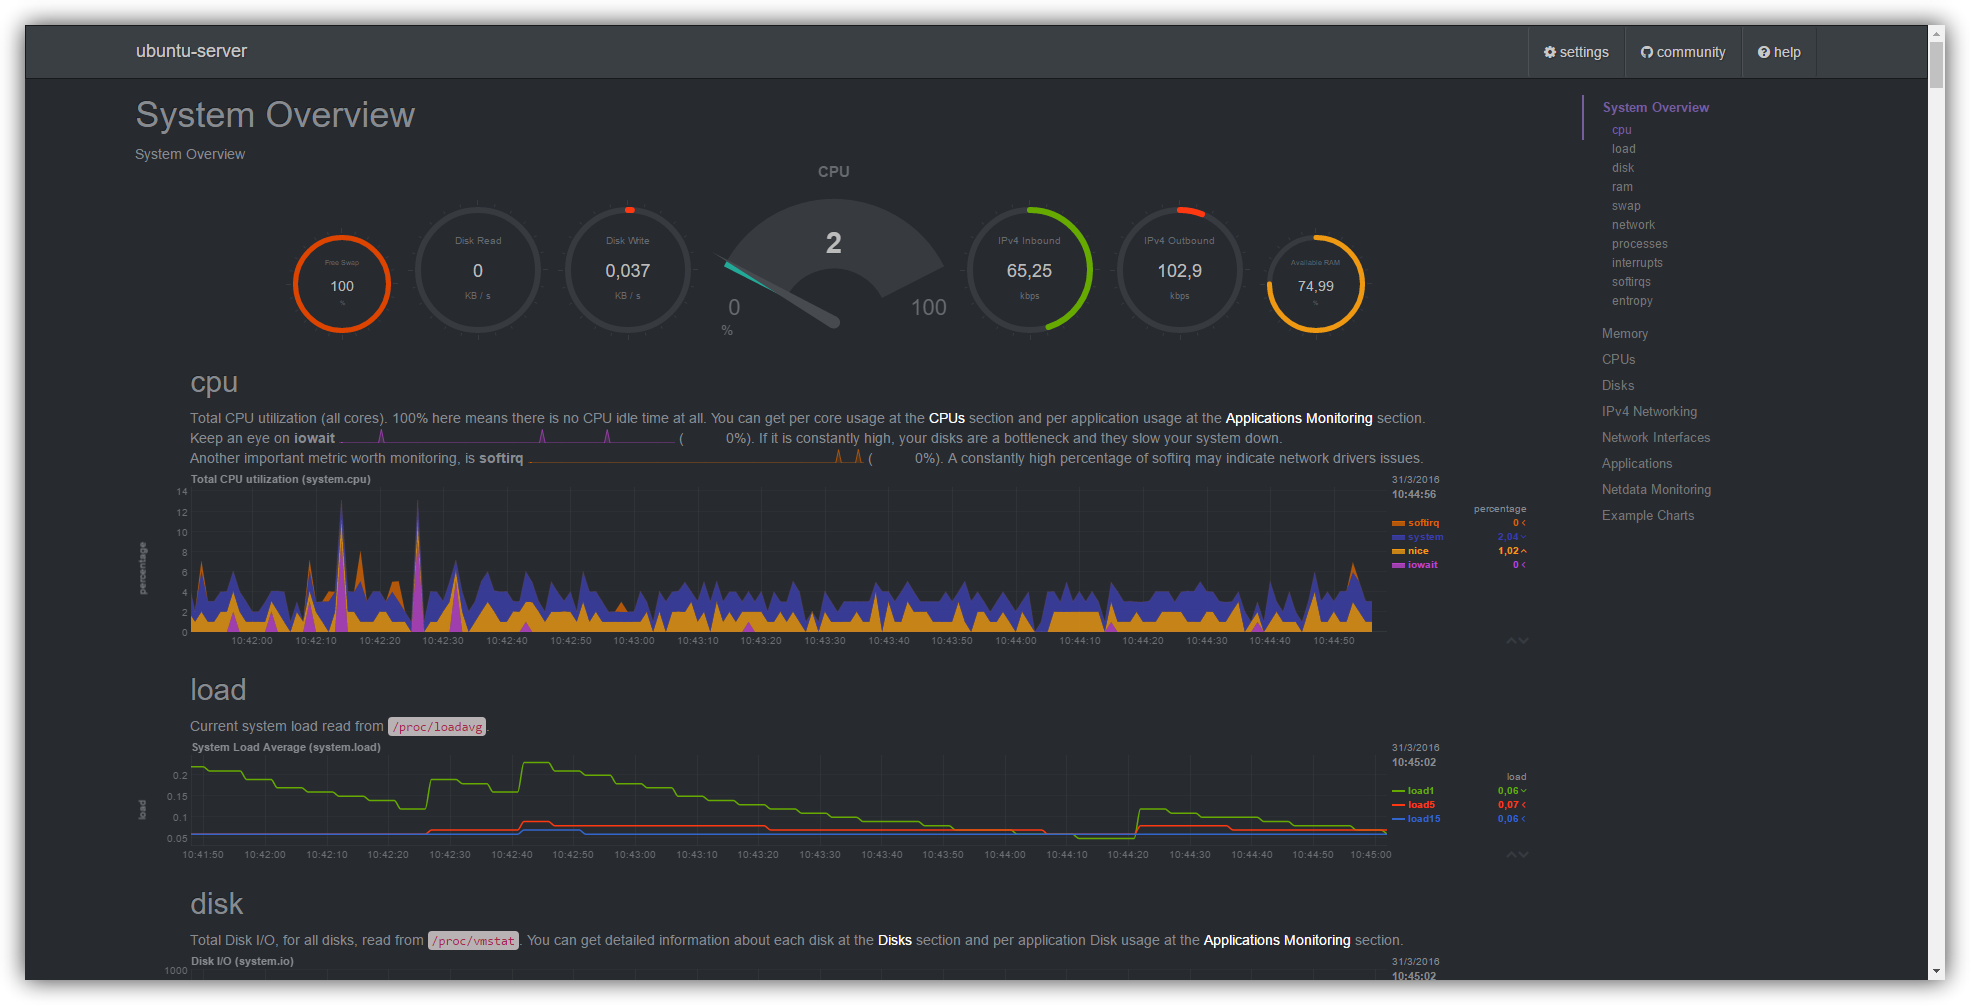Select System Overview in the right sidebar

click(1655, 107)
